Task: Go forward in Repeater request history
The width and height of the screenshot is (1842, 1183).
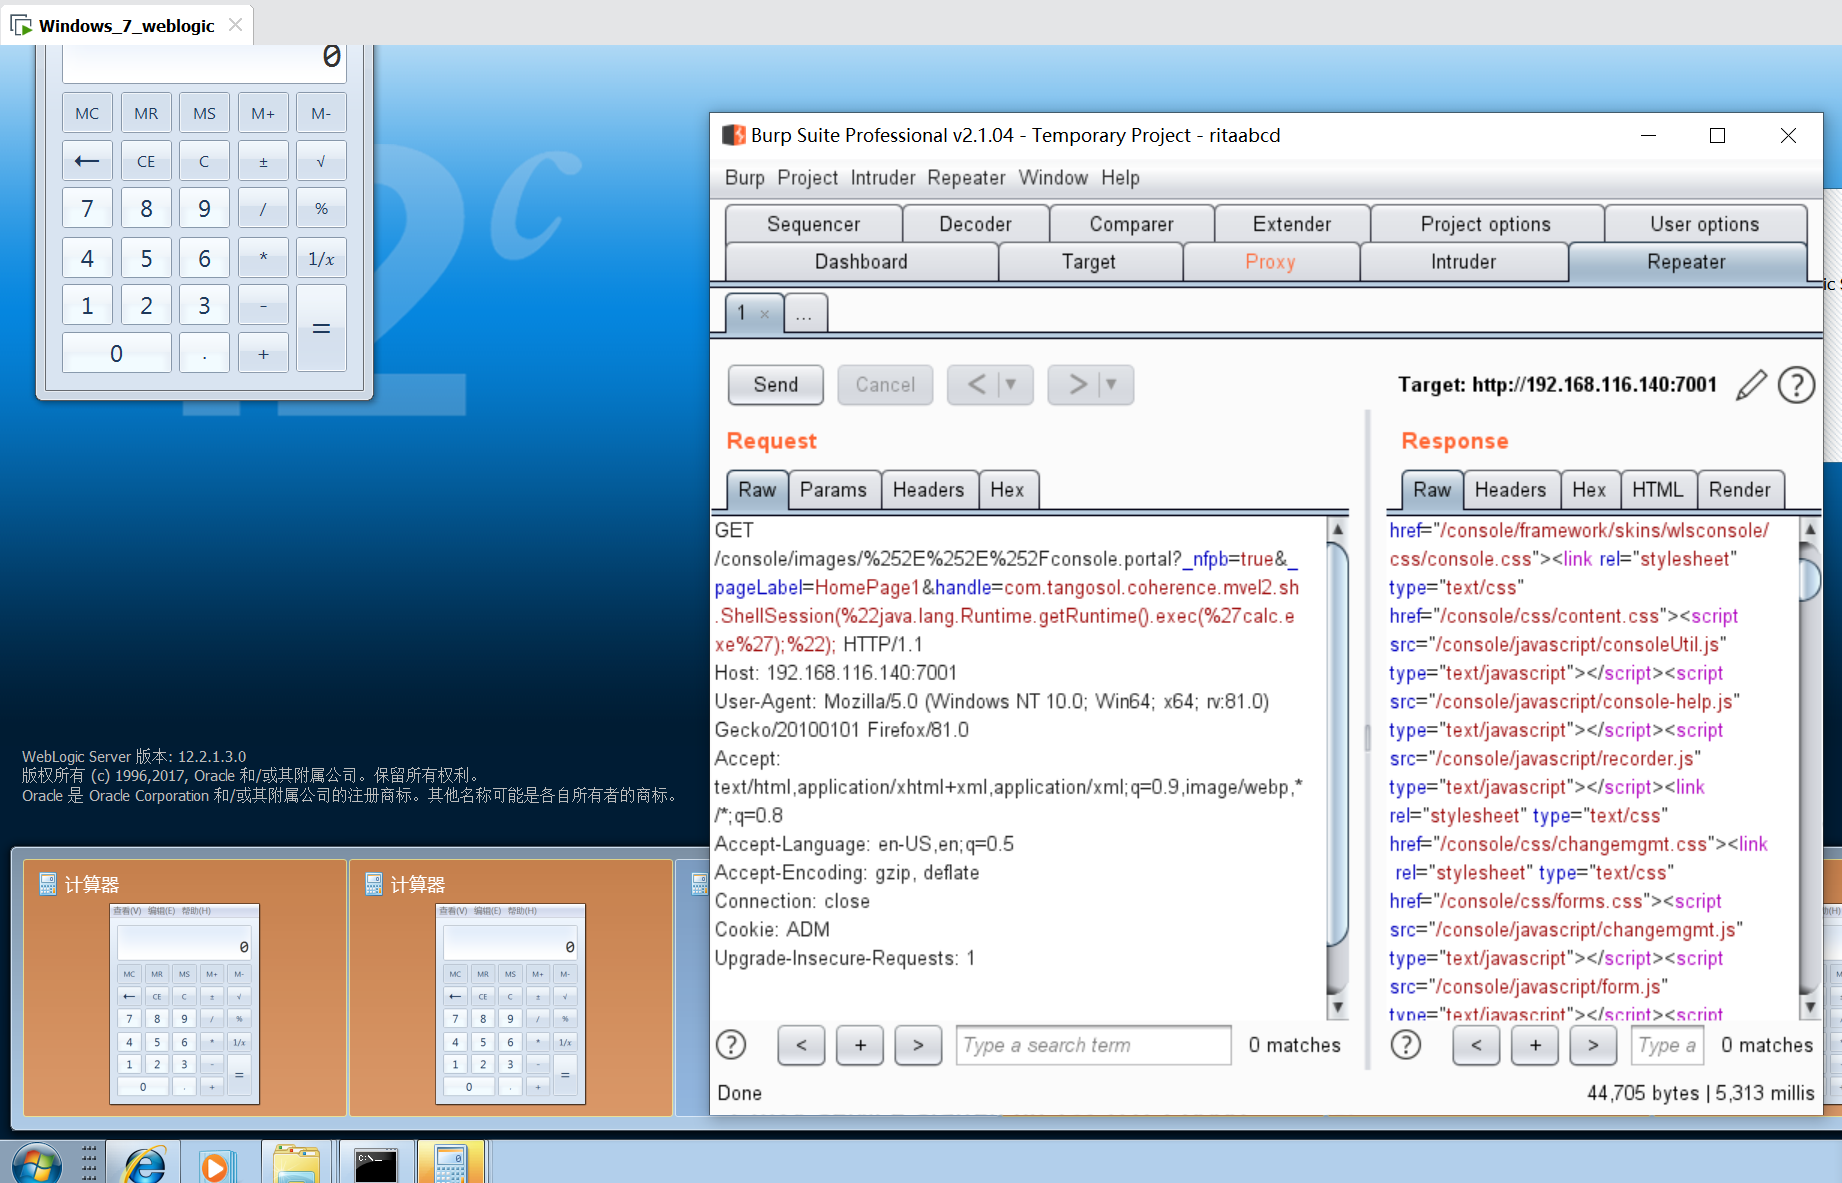Action: pyautogui.click(x=1076, y=384)
